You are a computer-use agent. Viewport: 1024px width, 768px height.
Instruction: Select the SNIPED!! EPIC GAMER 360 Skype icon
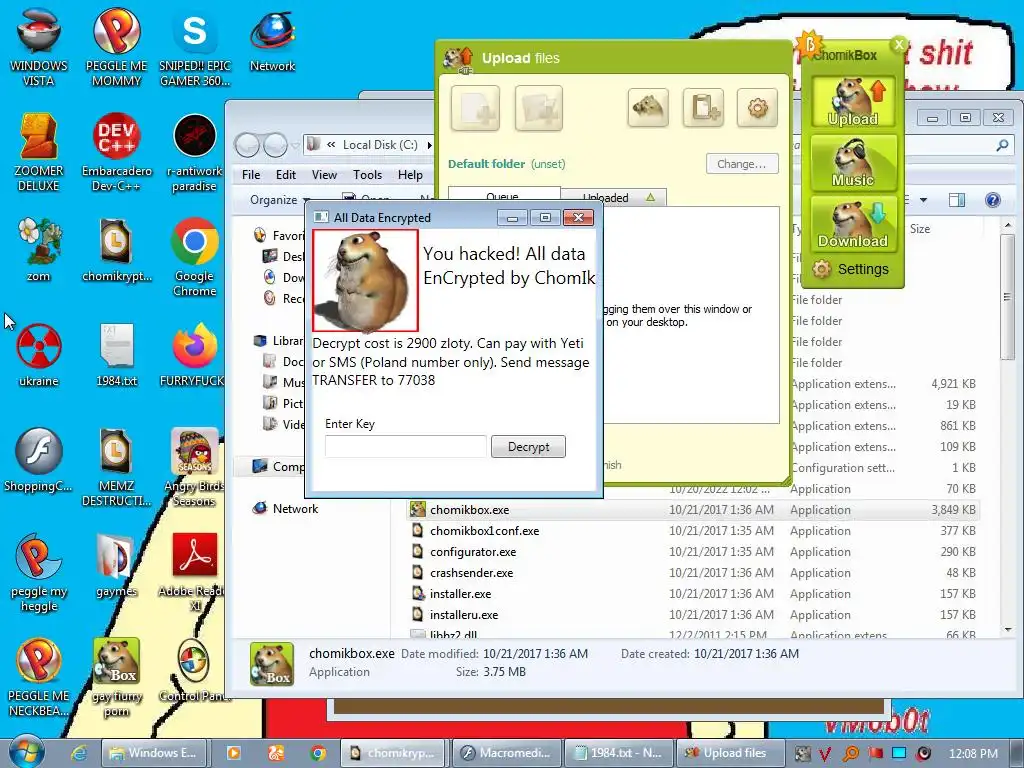[x=195, y=46]
